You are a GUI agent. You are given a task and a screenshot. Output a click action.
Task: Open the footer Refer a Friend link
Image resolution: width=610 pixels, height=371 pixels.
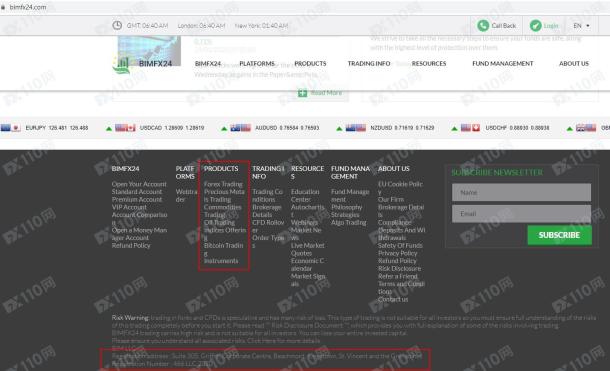398,276
